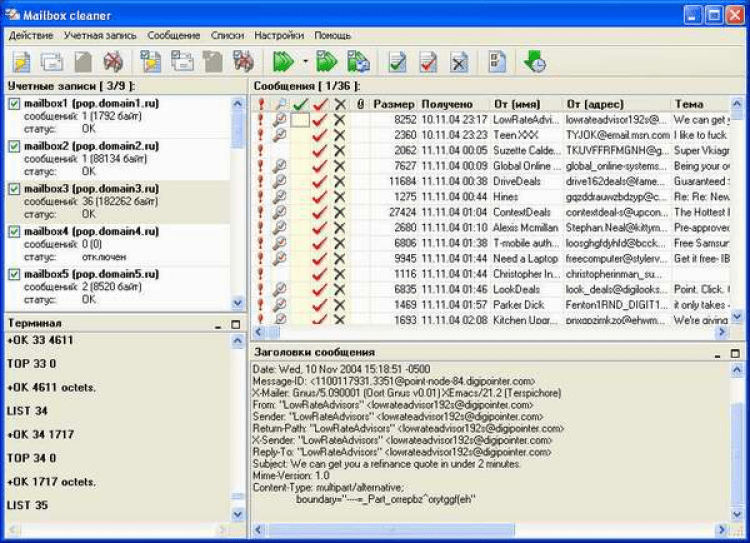The width and height of the screenshot is (750, 543).
Task: Click the first toolbar icon with yellow note
Action: pyautogui.click(x=22, y=62)
